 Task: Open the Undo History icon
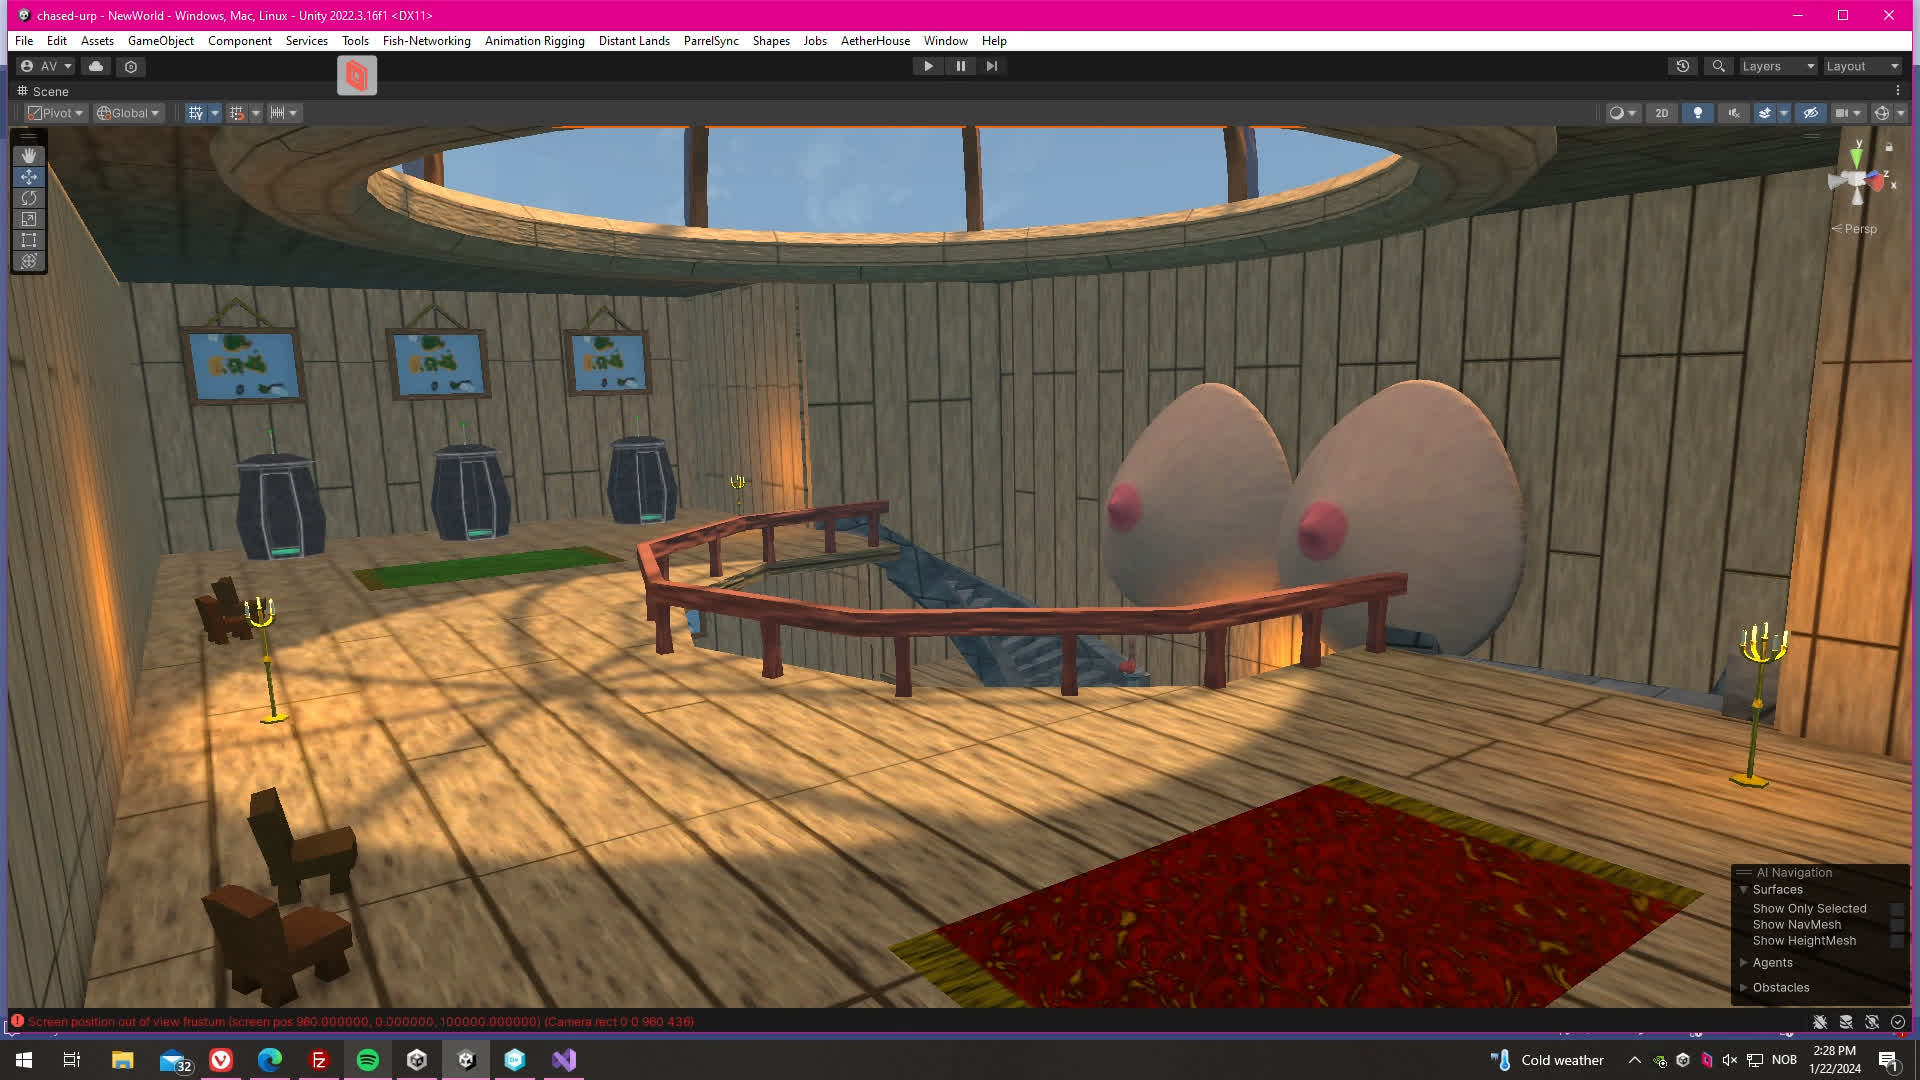pos(1683,66)
